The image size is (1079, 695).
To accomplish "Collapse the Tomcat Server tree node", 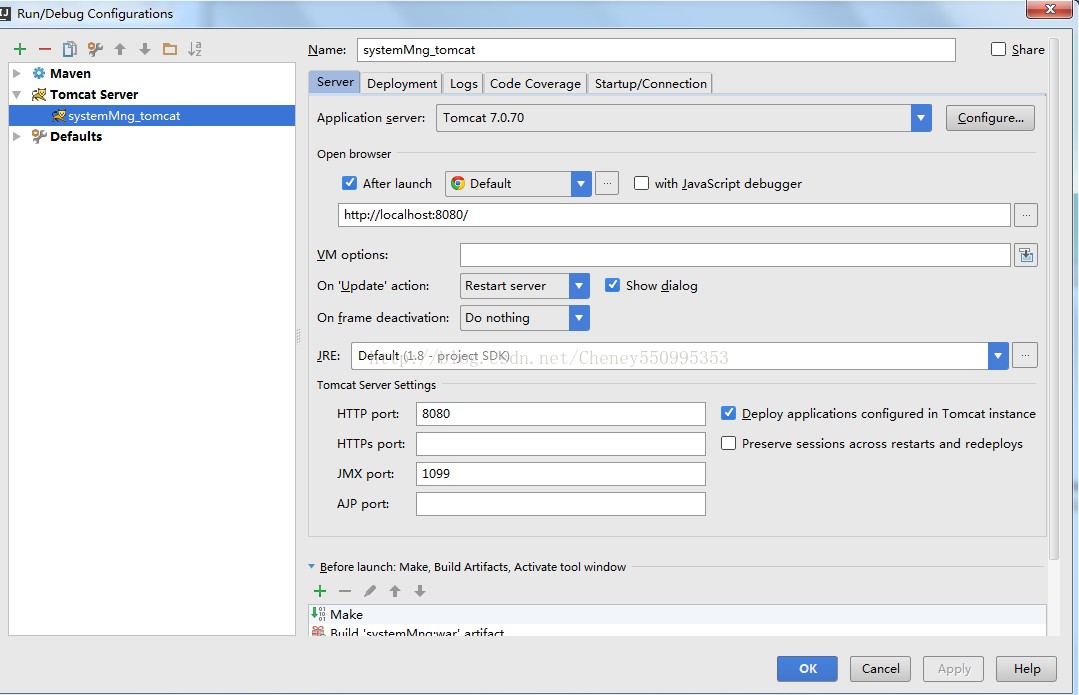I will click(x=17, y=94).
